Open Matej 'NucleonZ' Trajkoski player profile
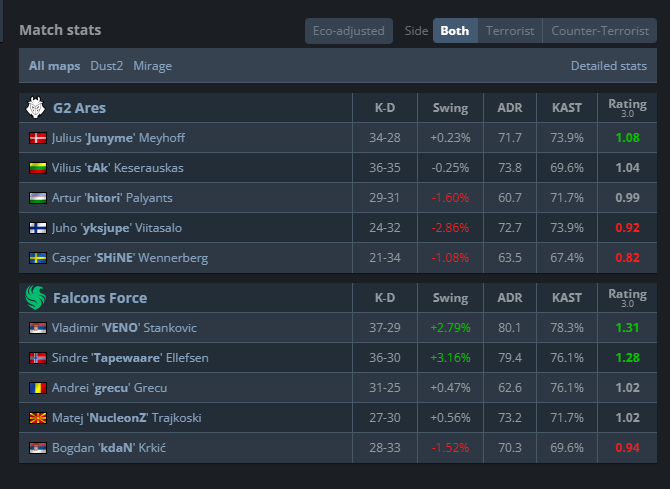Screen dimensions: 670x489 126,418
